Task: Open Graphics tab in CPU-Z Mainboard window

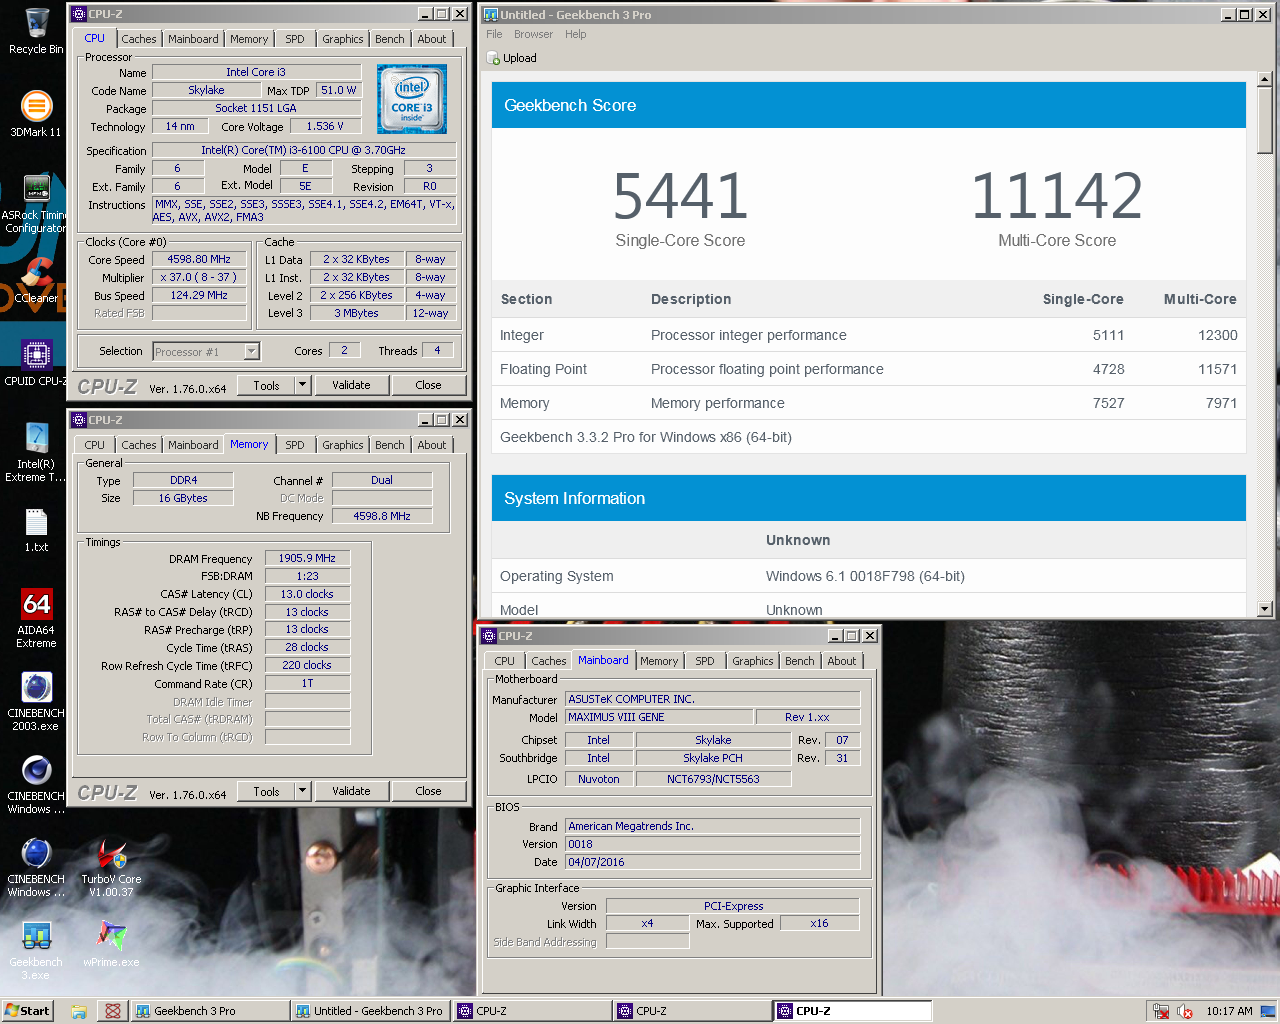Action: pos(753,661)
